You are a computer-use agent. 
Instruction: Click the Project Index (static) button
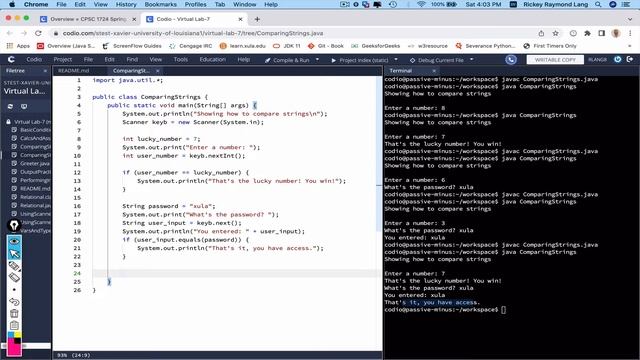tap(360, 60)
